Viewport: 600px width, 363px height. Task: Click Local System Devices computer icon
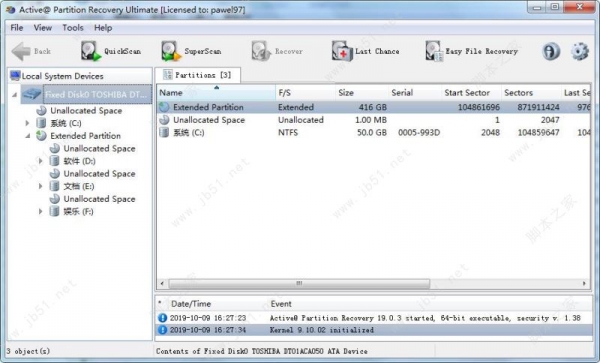[15, 76]
